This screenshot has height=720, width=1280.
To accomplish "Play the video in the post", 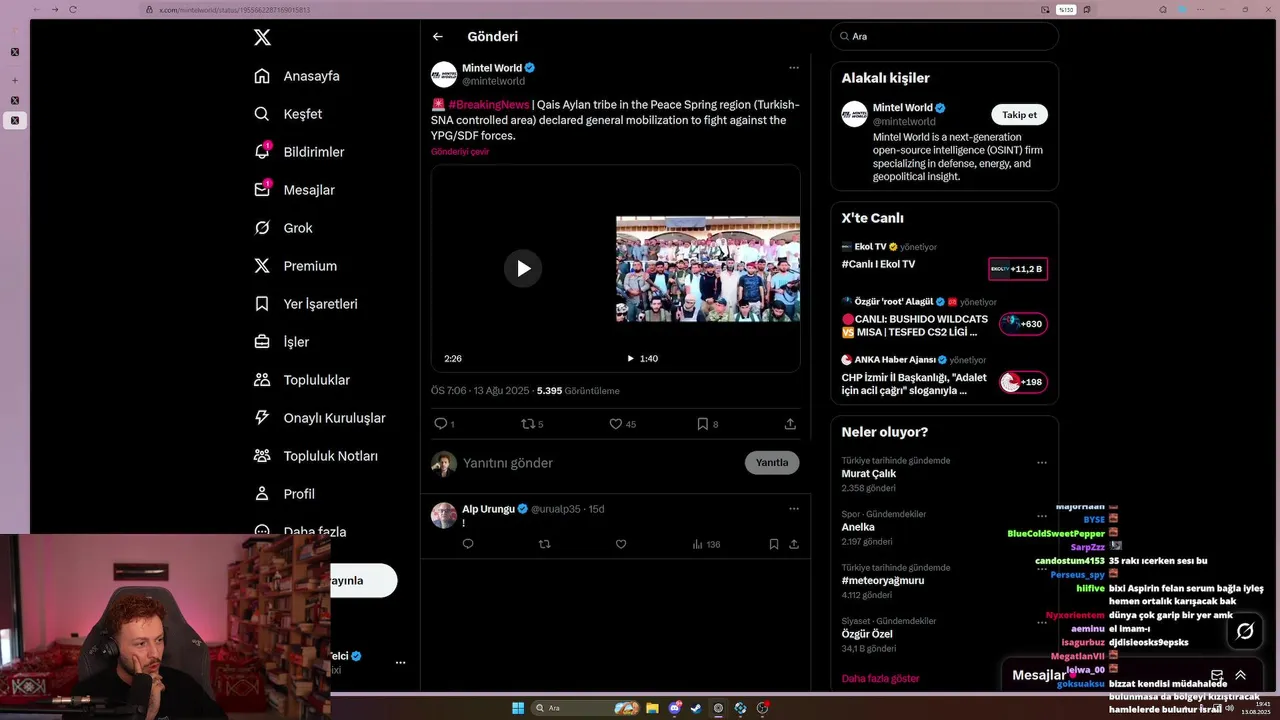I will (x=523, y=268).
